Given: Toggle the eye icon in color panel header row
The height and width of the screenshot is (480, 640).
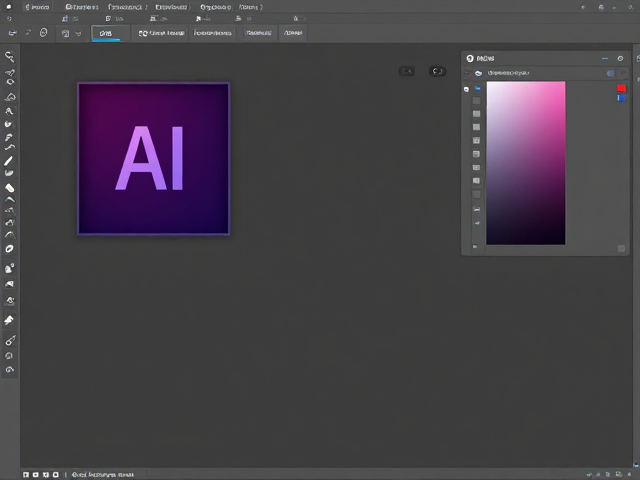Looking at the screenshot, I should 478,73.
